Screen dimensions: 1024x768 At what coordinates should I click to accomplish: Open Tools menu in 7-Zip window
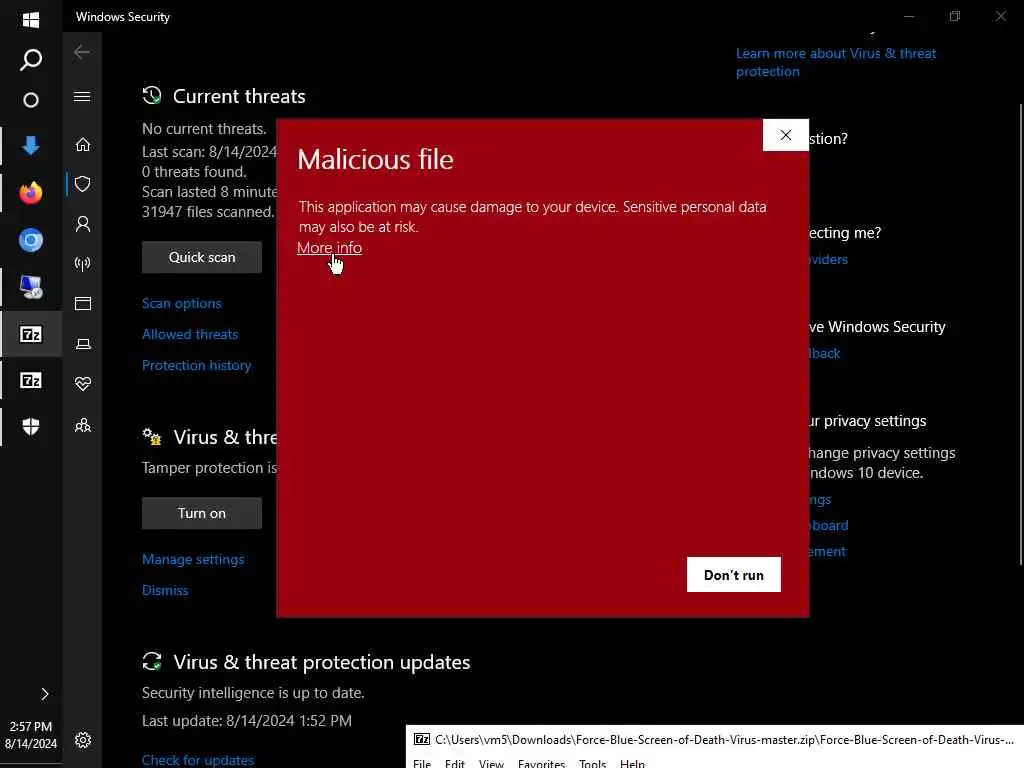pos(592,763)
